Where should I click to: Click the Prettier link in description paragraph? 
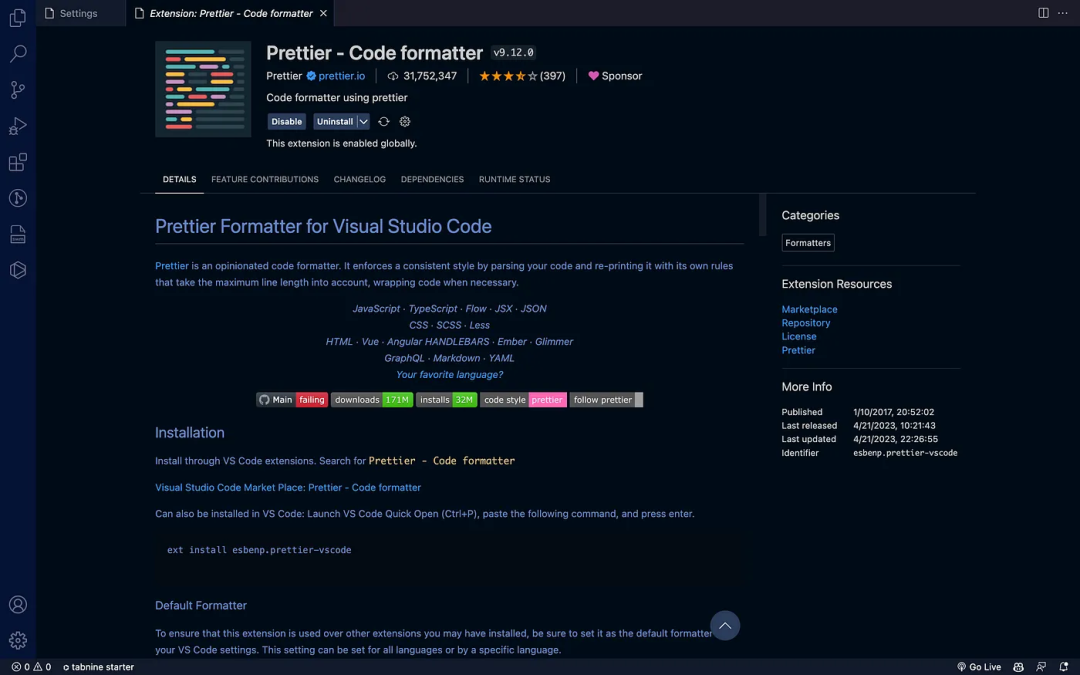click(172, 266)
